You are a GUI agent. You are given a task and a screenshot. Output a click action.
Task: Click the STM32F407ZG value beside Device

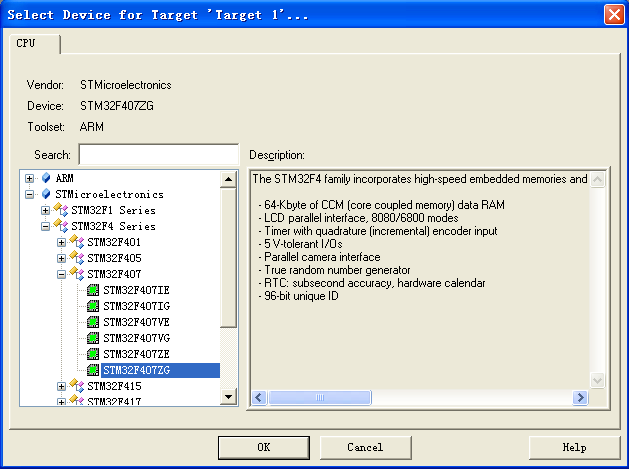point(117,106)
